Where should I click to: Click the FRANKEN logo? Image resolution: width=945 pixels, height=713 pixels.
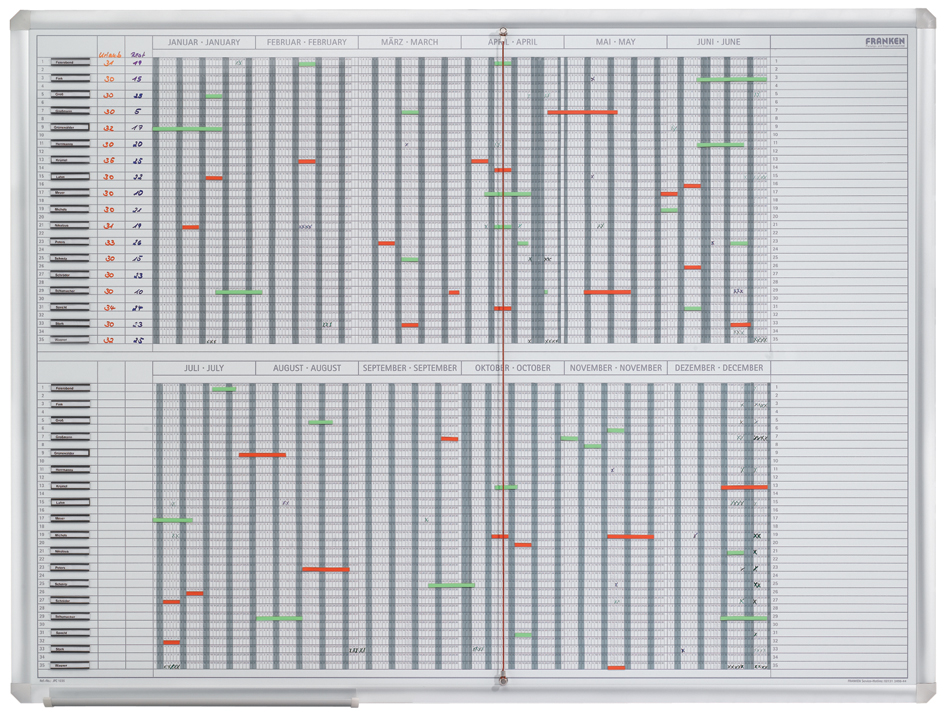pyautogui.click(x=886, y=42)
